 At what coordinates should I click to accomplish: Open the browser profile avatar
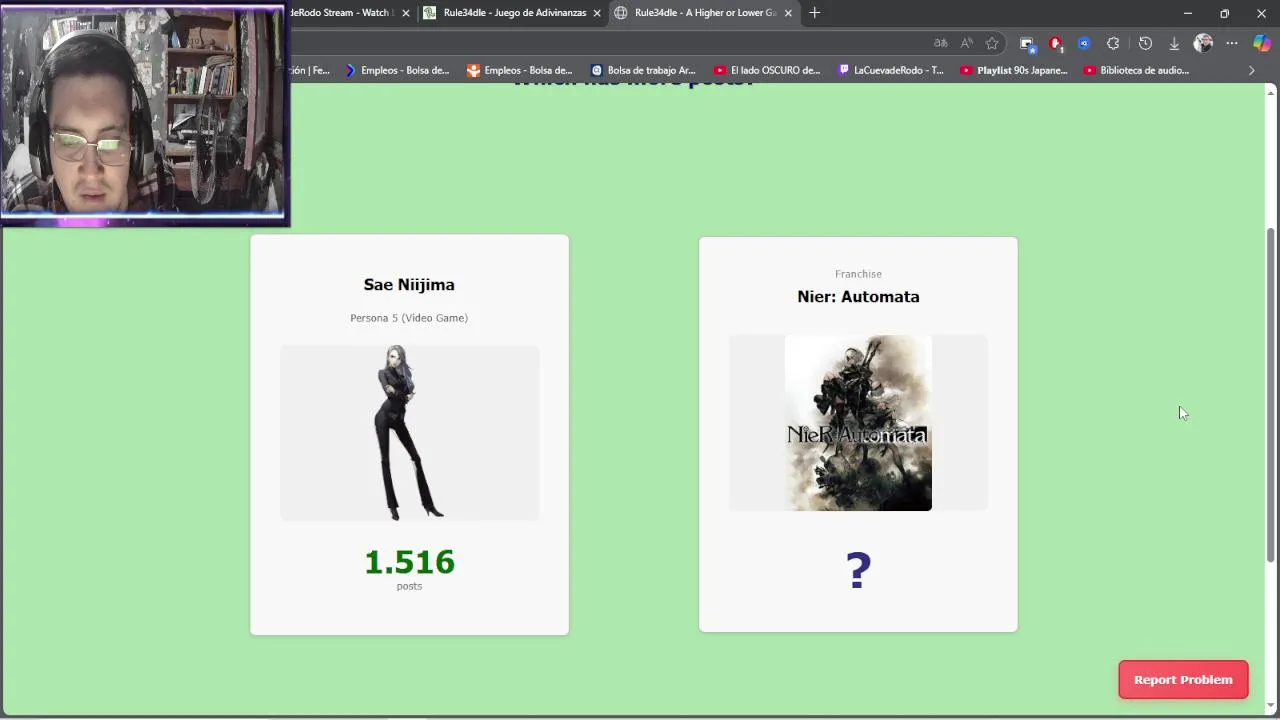point(1203,43)
